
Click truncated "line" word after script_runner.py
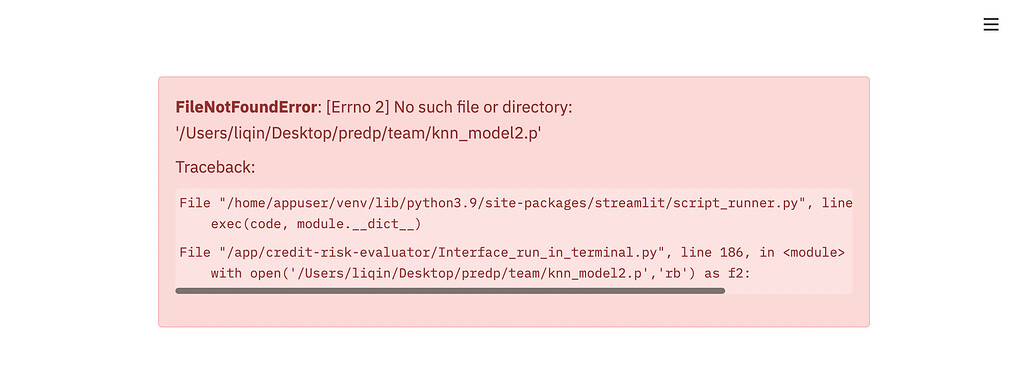click(x=837, y=203)
